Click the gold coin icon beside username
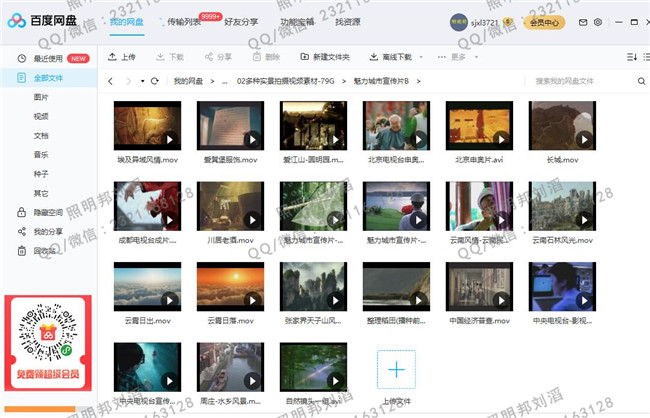650x418 pixels. (x=507, y=21)
